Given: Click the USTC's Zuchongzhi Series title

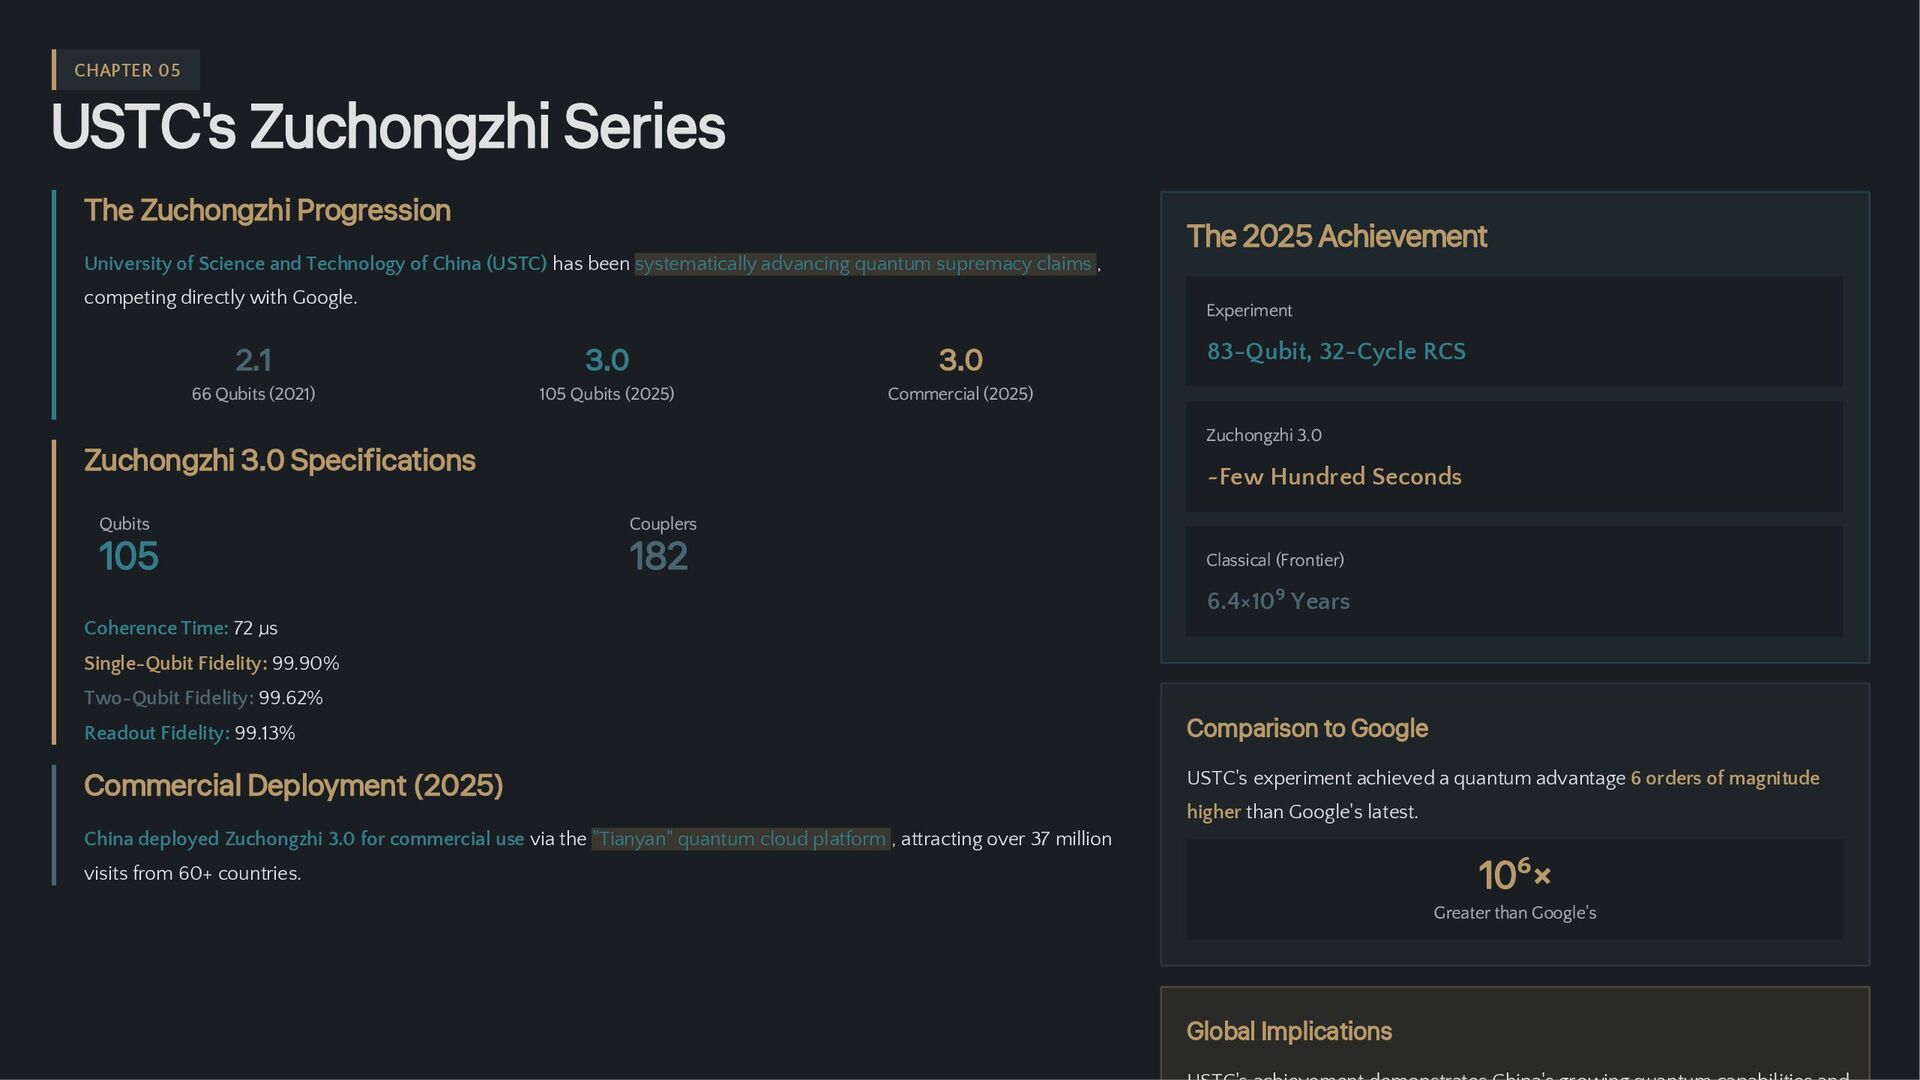Looking at the screenshot, I should pyautogui.click(x=387, y=127).
